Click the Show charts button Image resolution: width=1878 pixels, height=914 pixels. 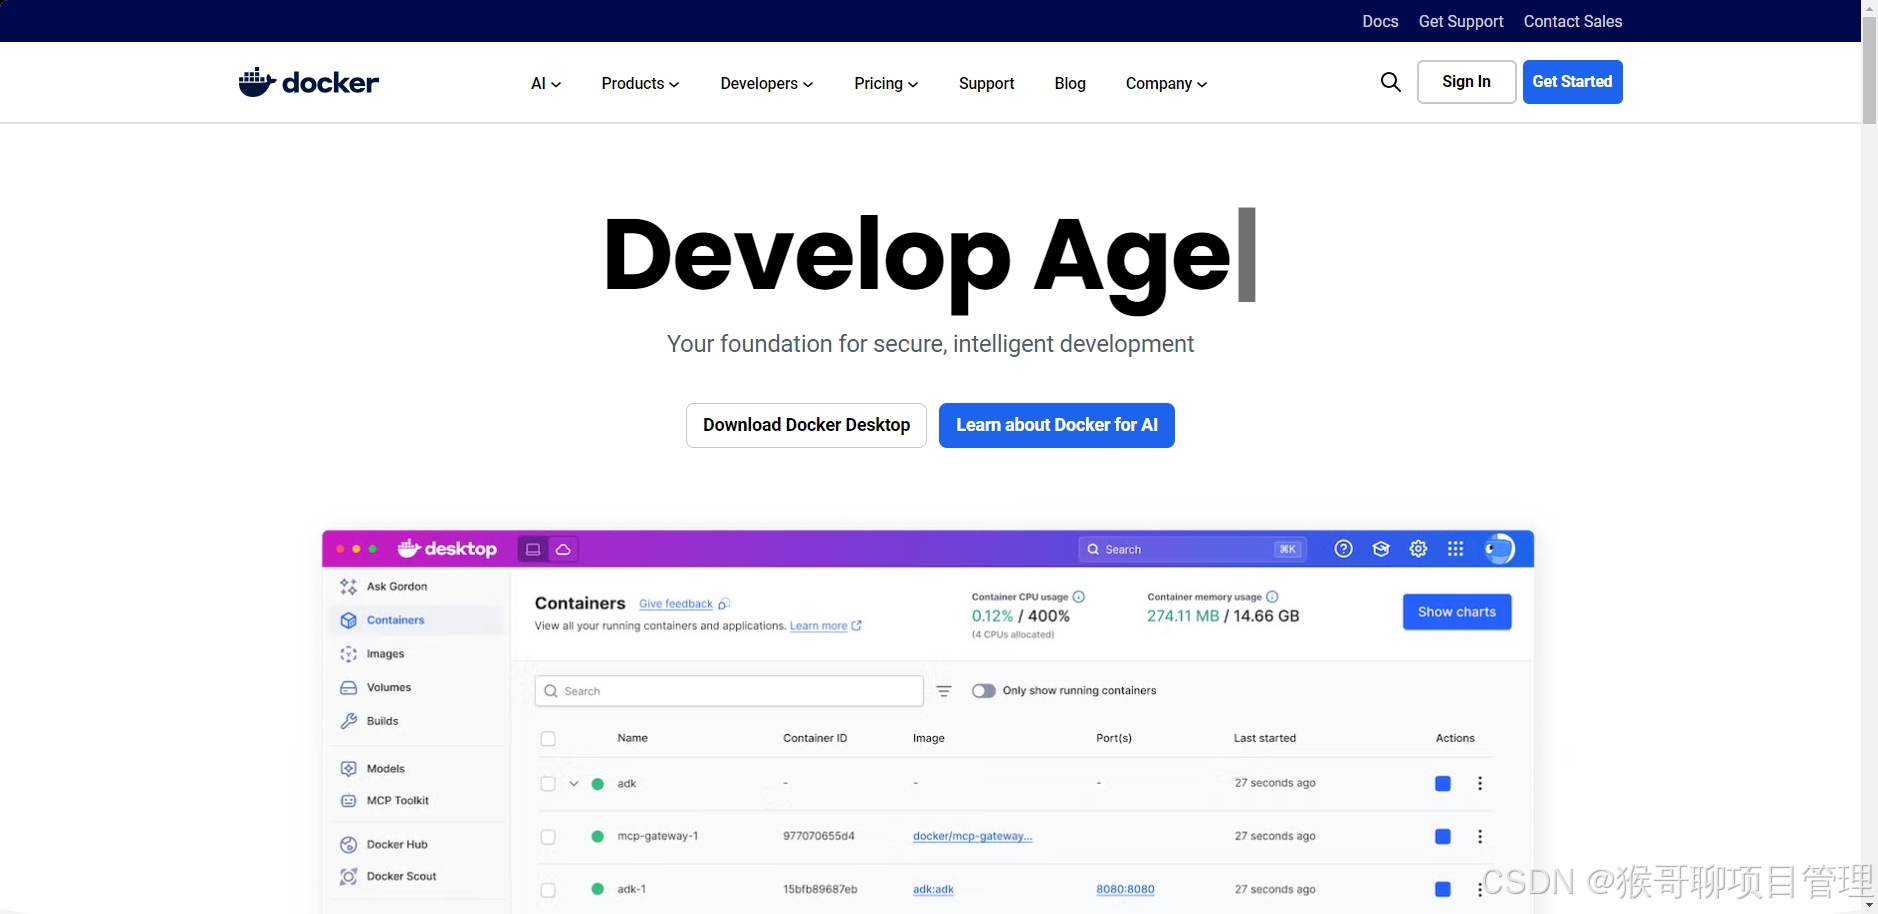(1457, 612)
